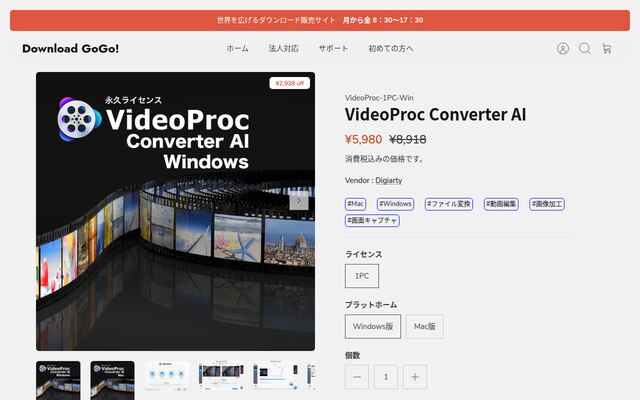This screenshot has height=400, width=640.
Task: Open the サポート menu item
Action: pyautogui.click(x=333, y=48)
